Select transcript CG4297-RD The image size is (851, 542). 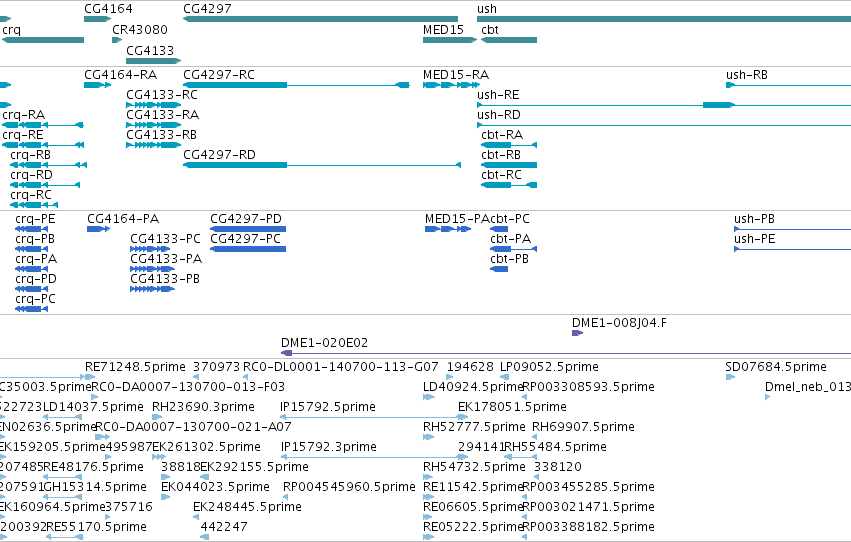[219, 155]
